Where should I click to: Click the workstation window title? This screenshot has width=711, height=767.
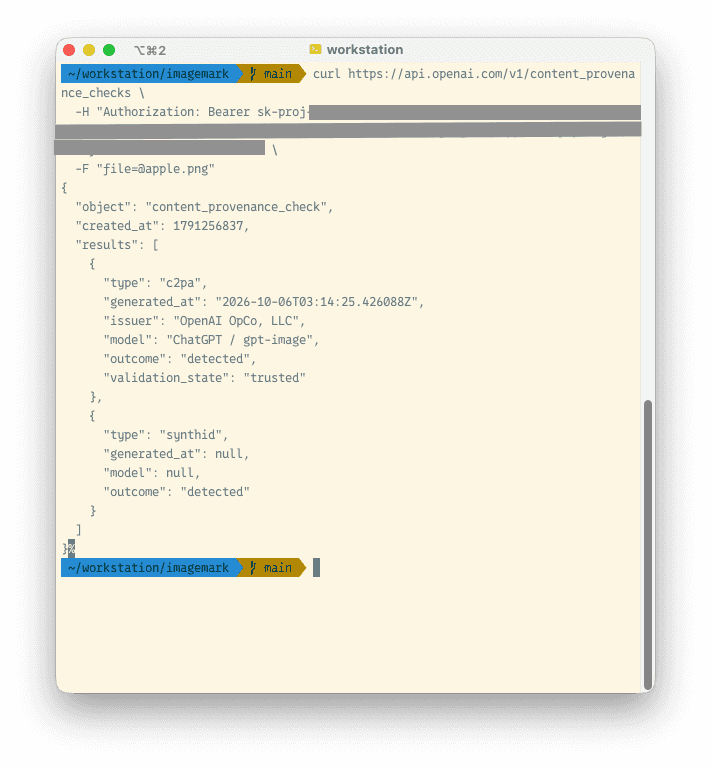pos(365,49)
